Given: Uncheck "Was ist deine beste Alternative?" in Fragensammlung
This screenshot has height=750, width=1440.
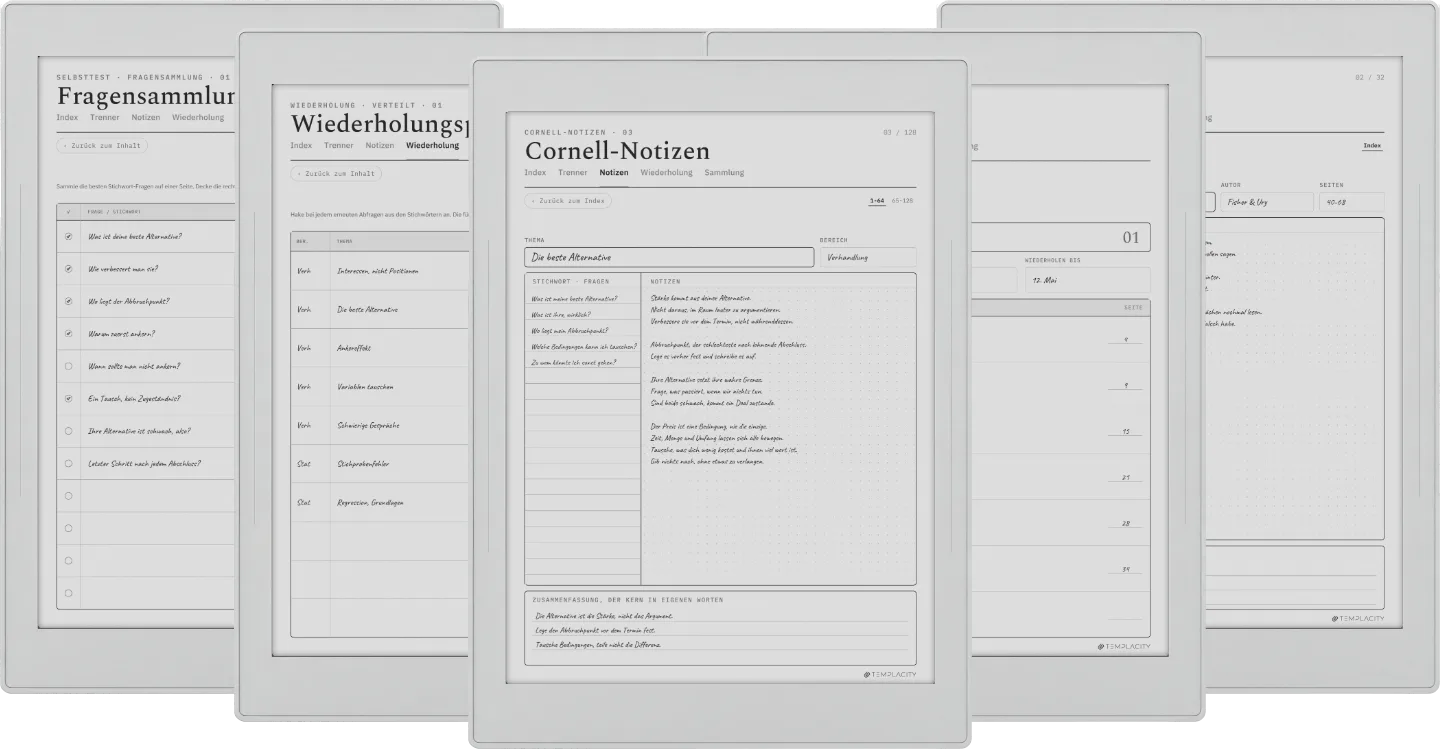Looking at the screenshot, I should [x=68, y=237].
